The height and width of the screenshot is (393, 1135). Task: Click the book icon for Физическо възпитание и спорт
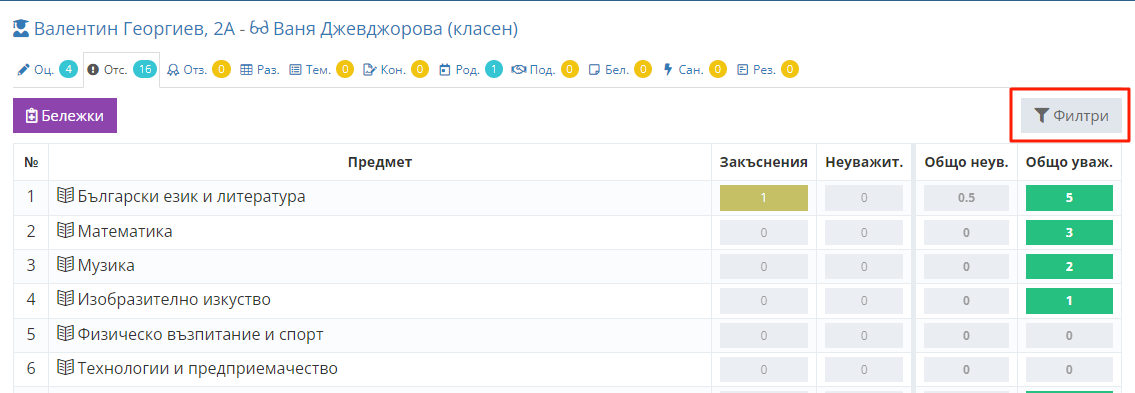tap(66, 334)
